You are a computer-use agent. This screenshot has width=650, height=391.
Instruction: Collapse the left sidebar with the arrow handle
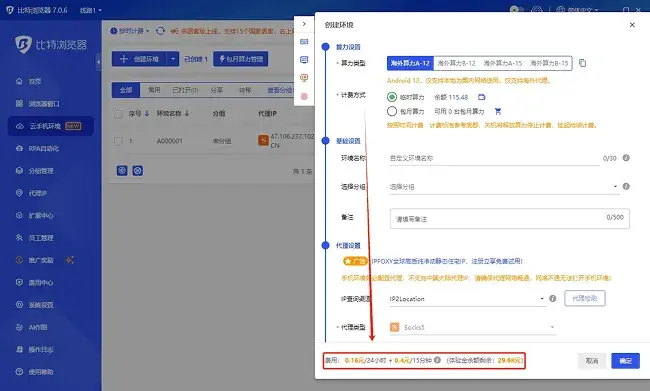pyautogui.click(x=98, y=62)
